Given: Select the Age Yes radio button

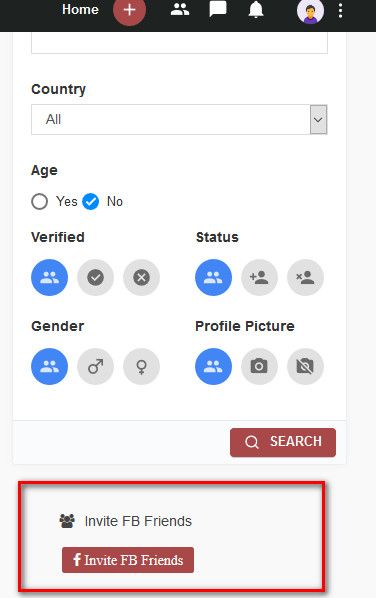Looking at the screenshot, I should point(40,201).
